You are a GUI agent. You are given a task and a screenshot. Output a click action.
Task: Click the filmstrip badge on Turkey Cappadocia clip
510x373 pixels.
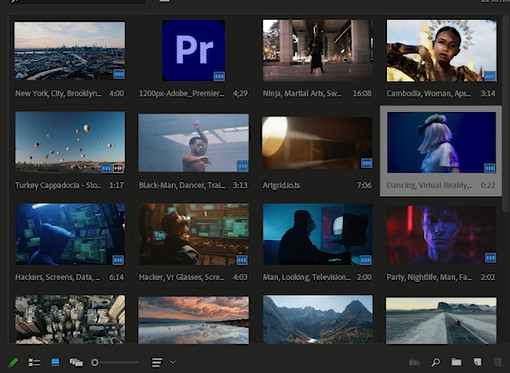point(106,168)
